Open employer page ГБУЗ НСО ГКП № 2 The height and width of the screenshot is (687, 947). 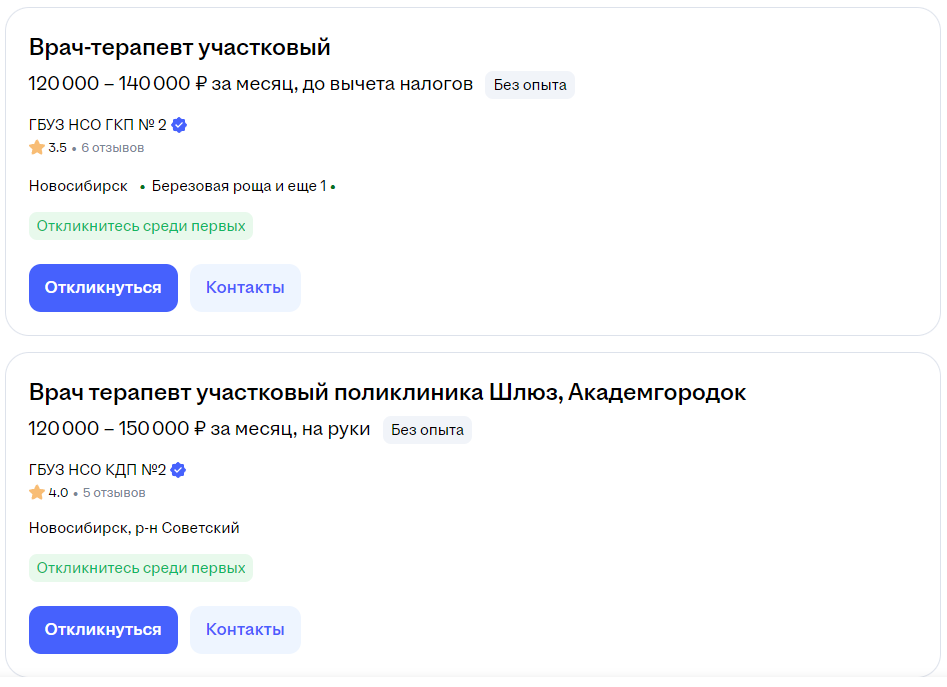(x=98, y=125)
